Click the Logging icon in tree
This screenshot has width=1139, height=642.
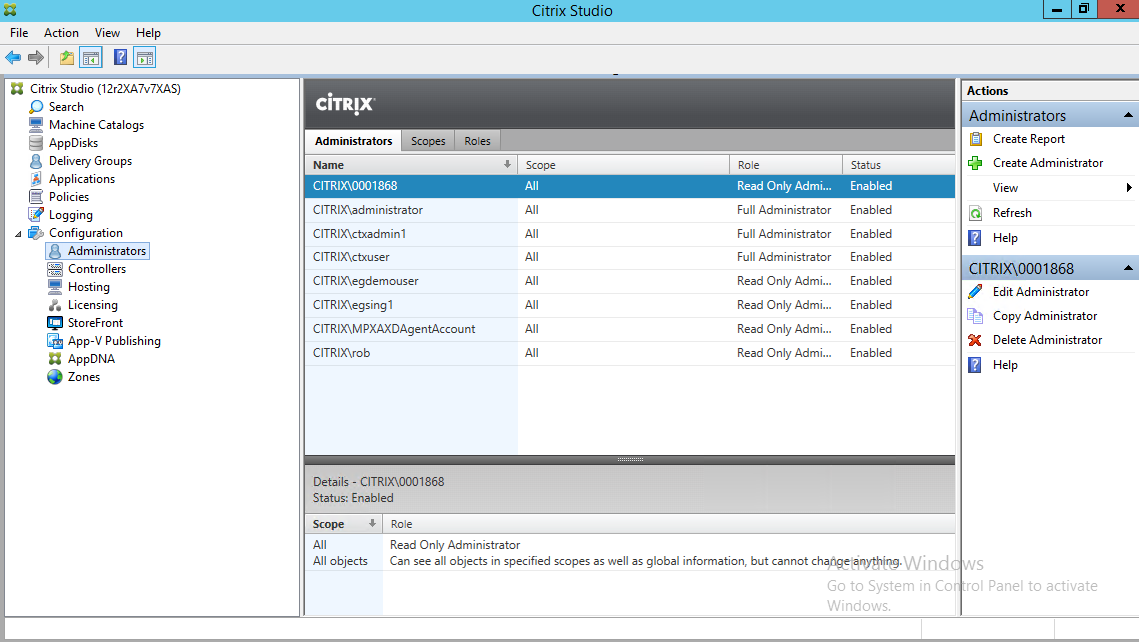point(36,214)
